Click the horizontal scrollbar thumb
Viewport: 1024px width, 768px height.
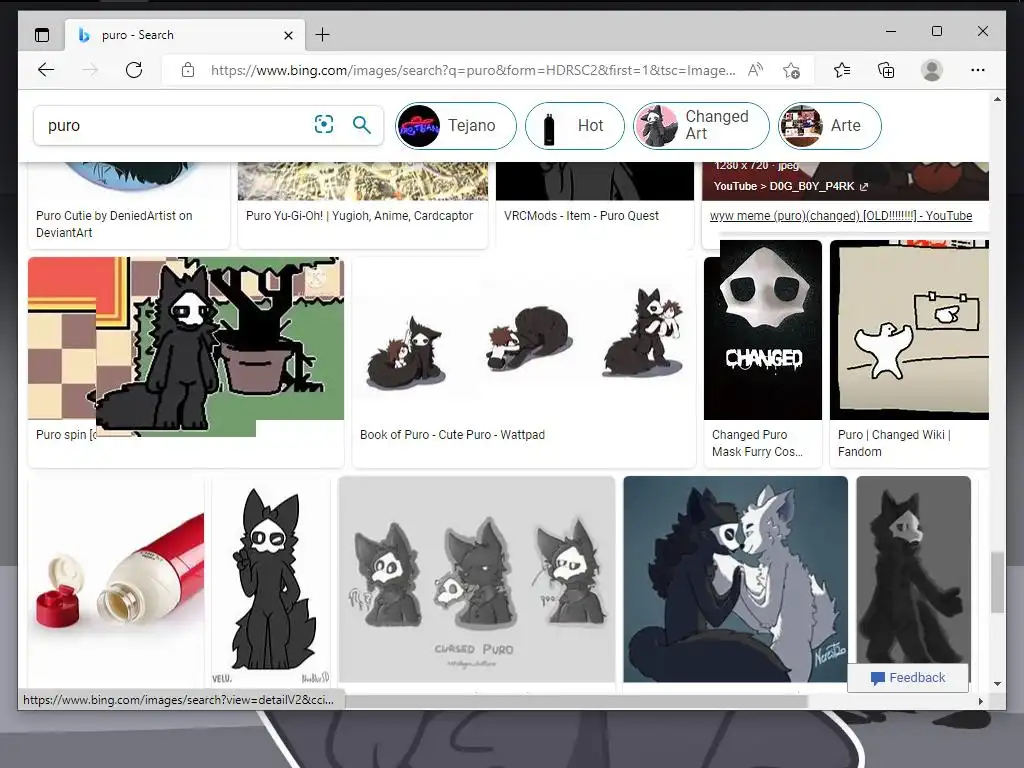(x=576, y=701)
